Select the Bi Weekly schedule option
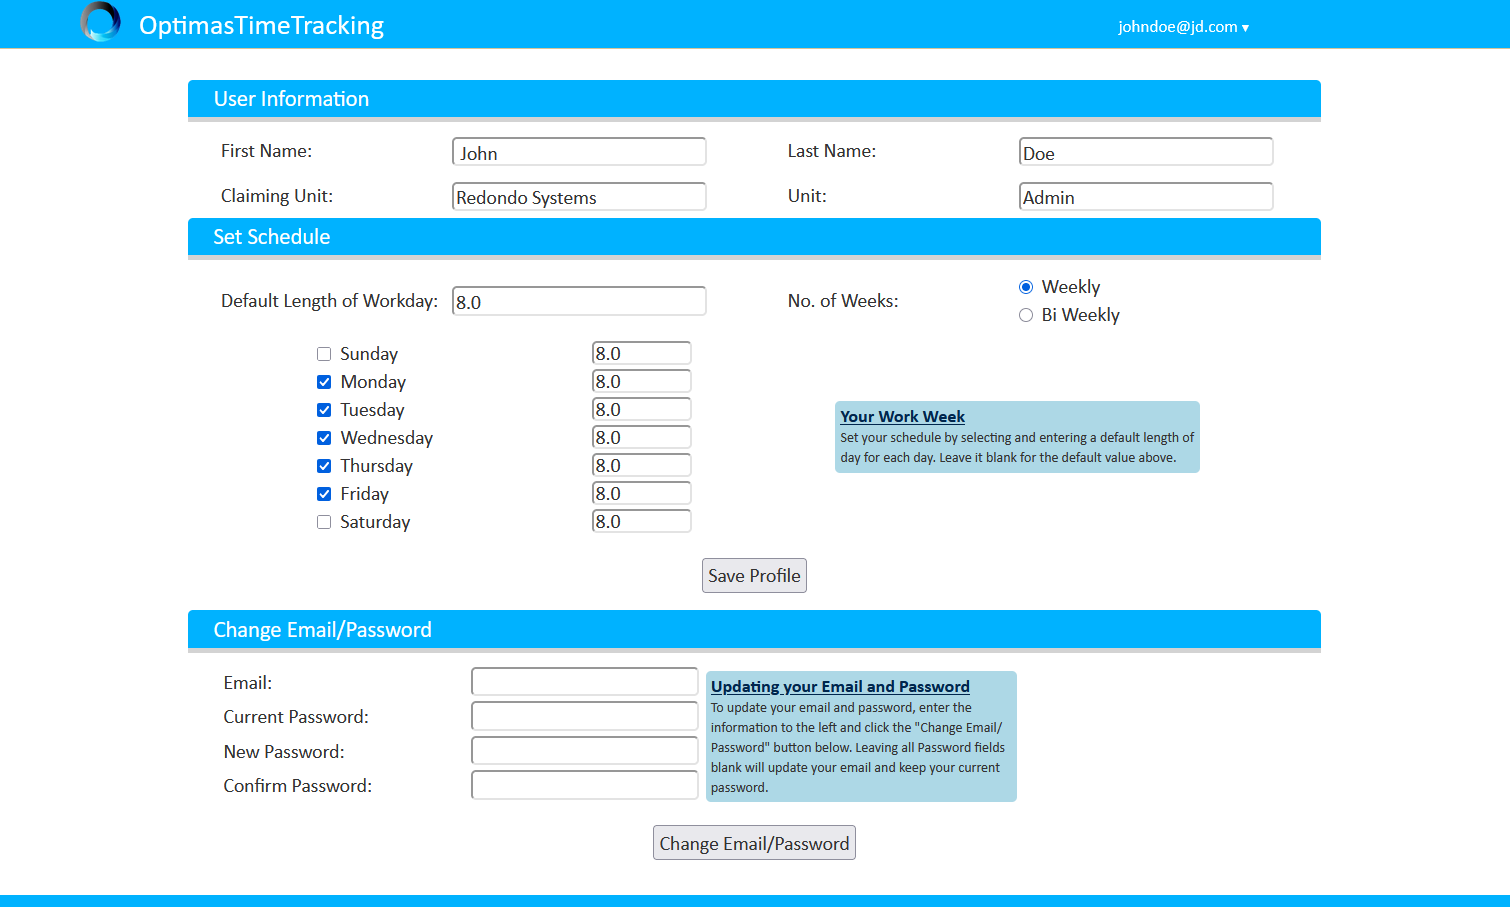The height and width of the screenshot is (907, 1510). (x=1026, y=314)
